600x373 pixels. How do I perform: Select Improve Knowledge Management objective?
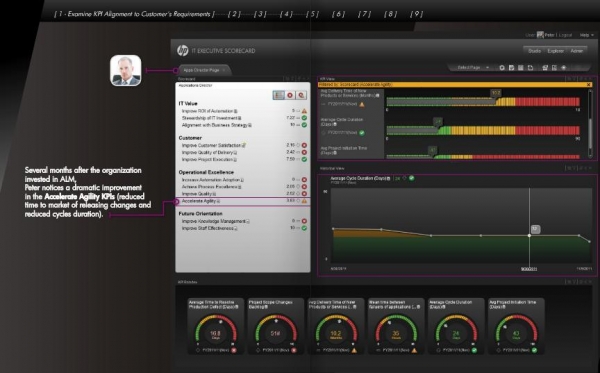point(215,221)
